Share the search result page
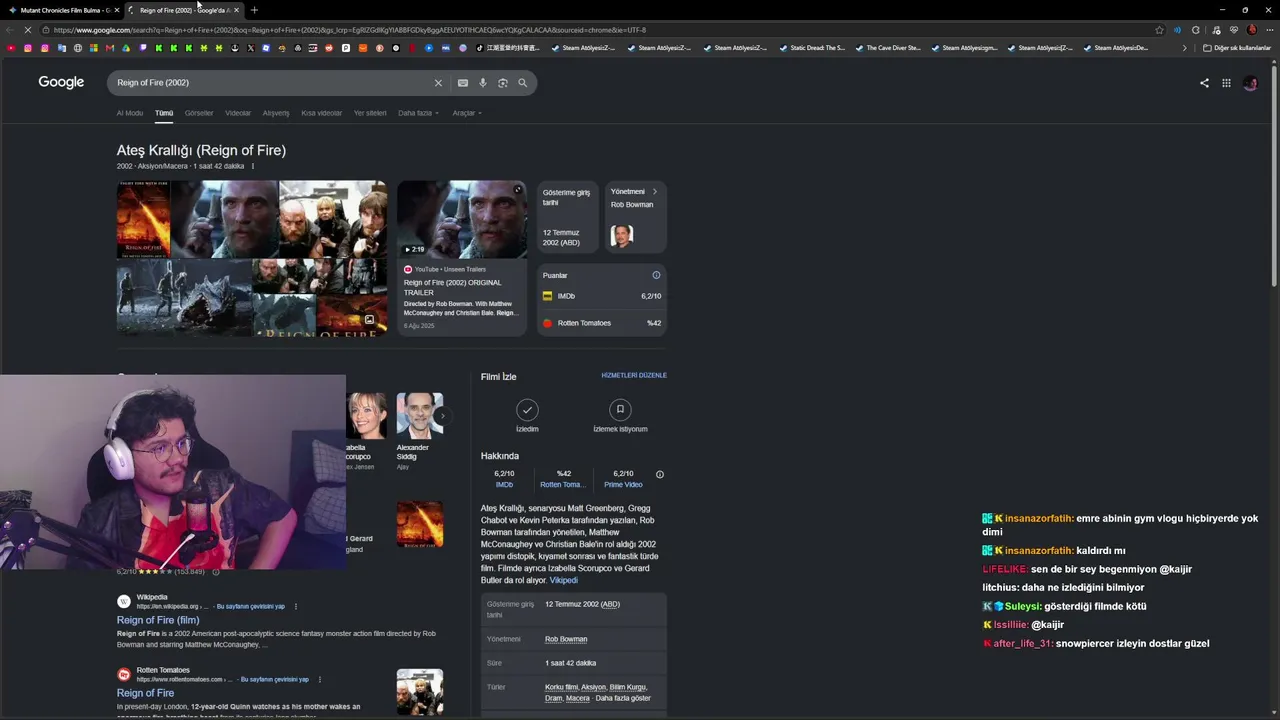 [x=1204, y=83]
